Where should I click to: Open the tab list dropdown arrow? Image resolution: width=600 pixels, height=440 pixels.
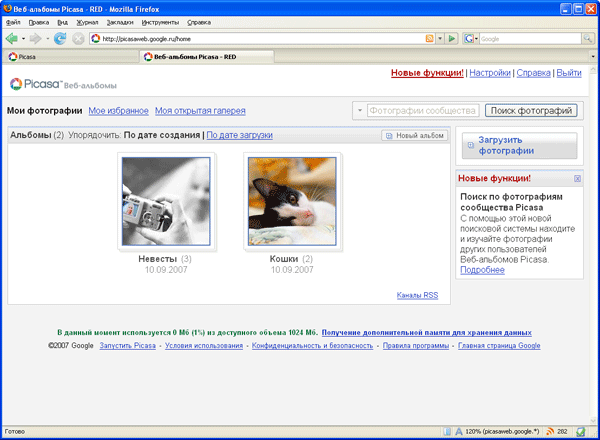(593, 57)
